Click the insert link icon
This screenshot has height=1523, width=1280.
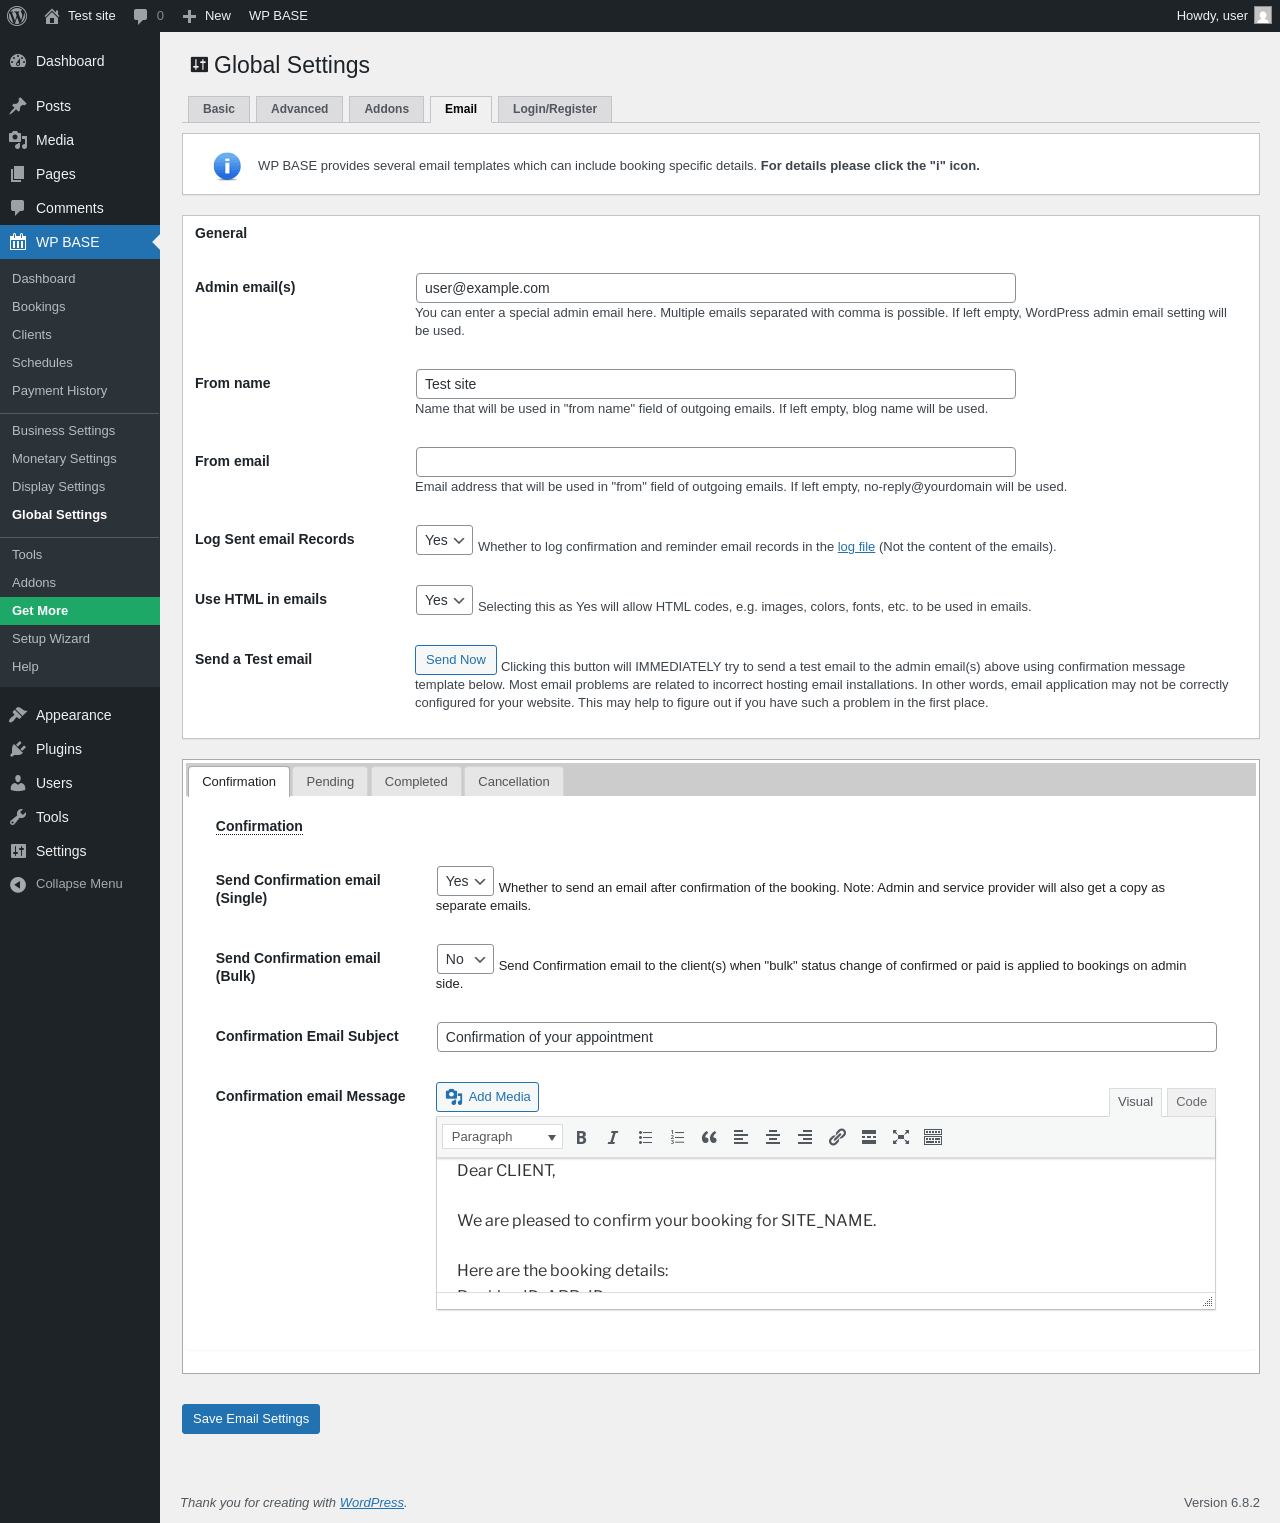837,1137
